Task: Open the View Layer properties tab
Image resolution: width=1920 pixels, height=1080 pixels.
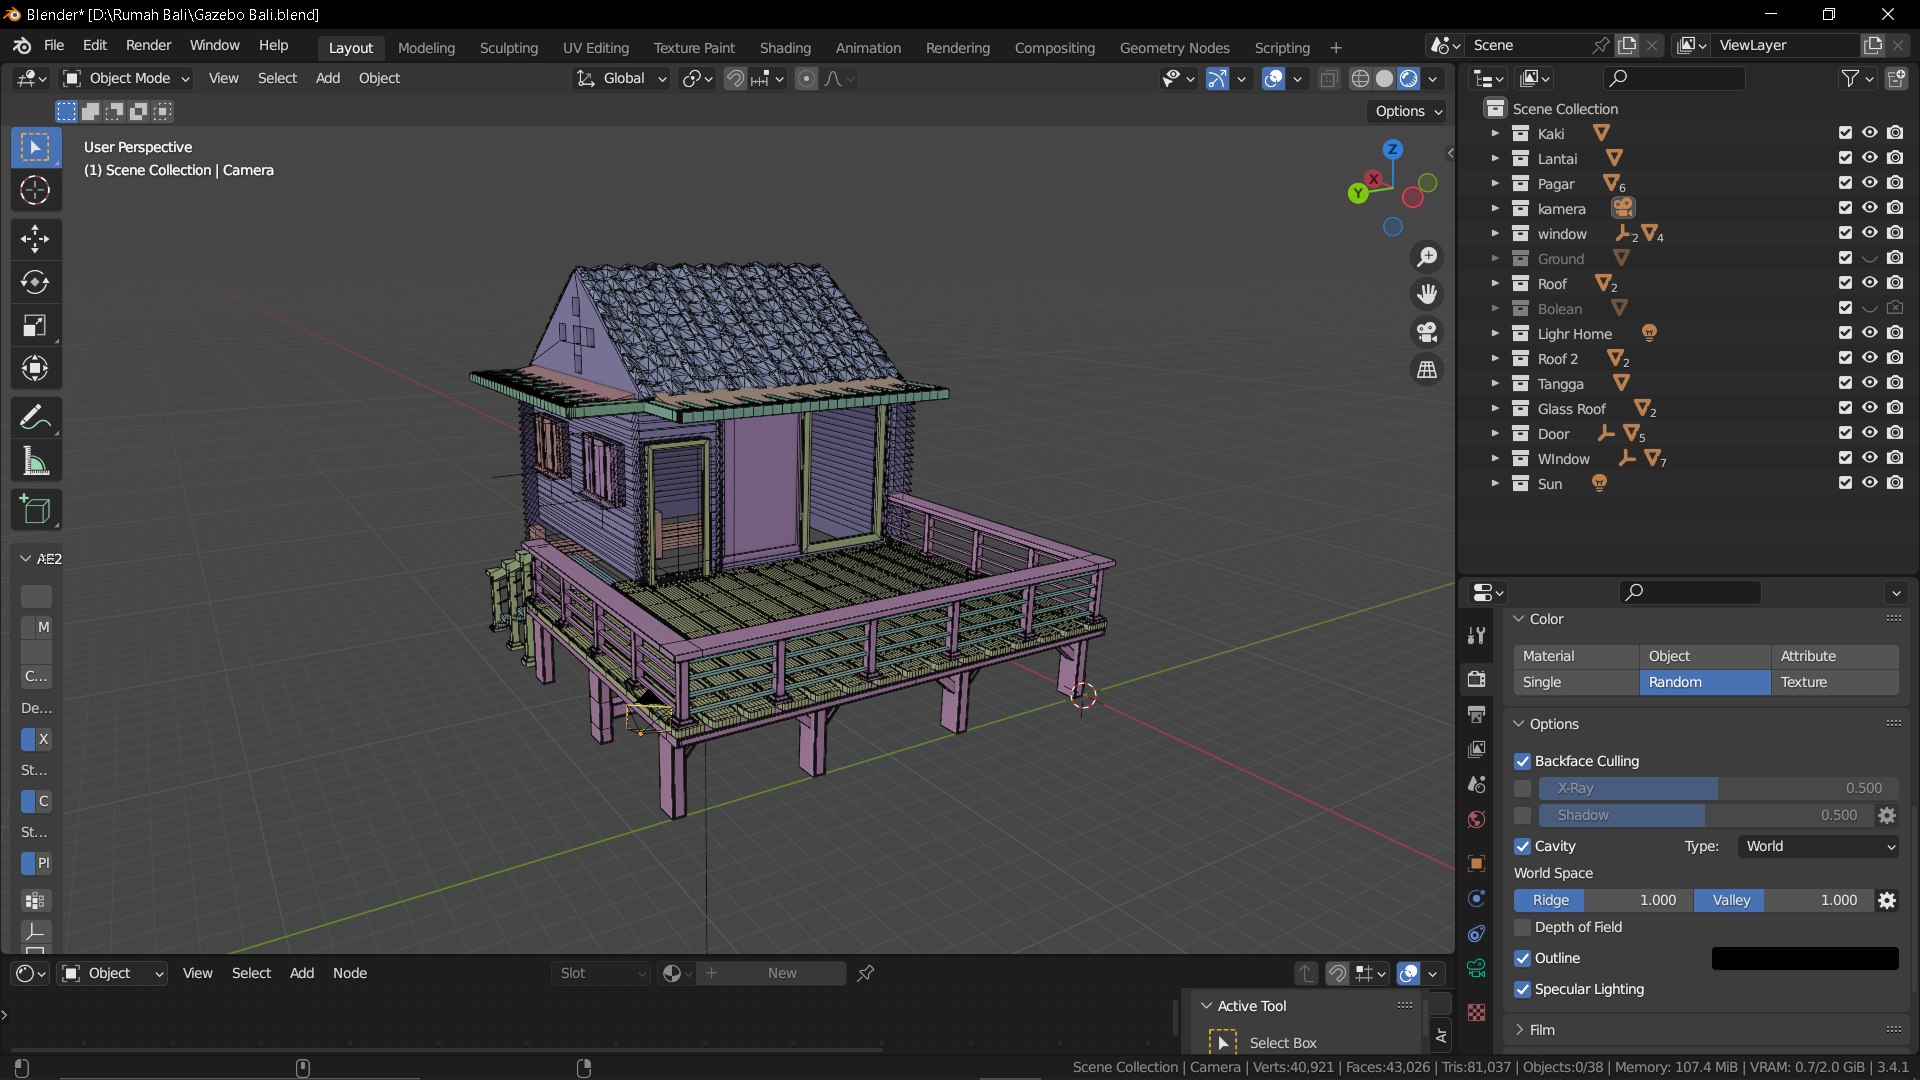Action: [x=1476, y=749]
